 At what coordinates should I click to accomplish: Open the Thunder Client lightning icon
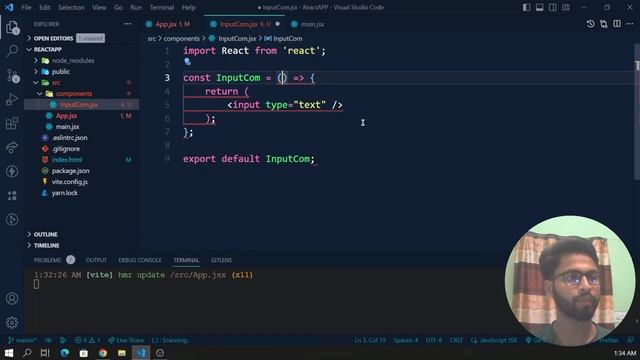click(x=12, y=171)
